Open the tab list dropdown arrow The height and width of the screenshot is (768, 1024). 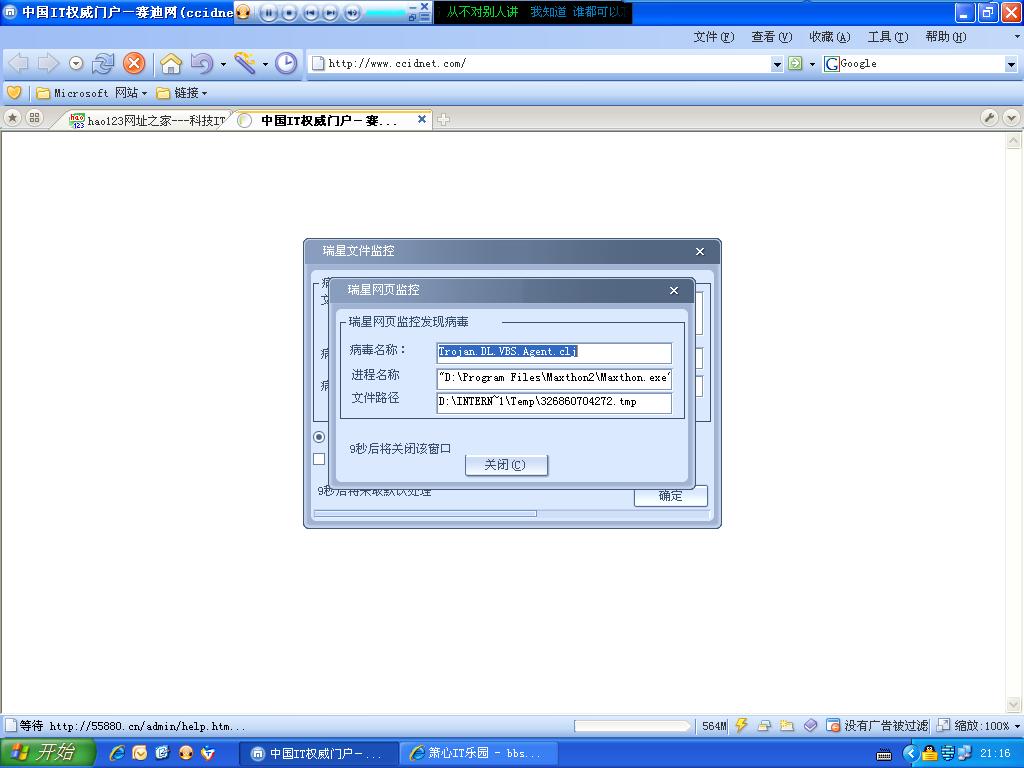[x=1011, y=118]
